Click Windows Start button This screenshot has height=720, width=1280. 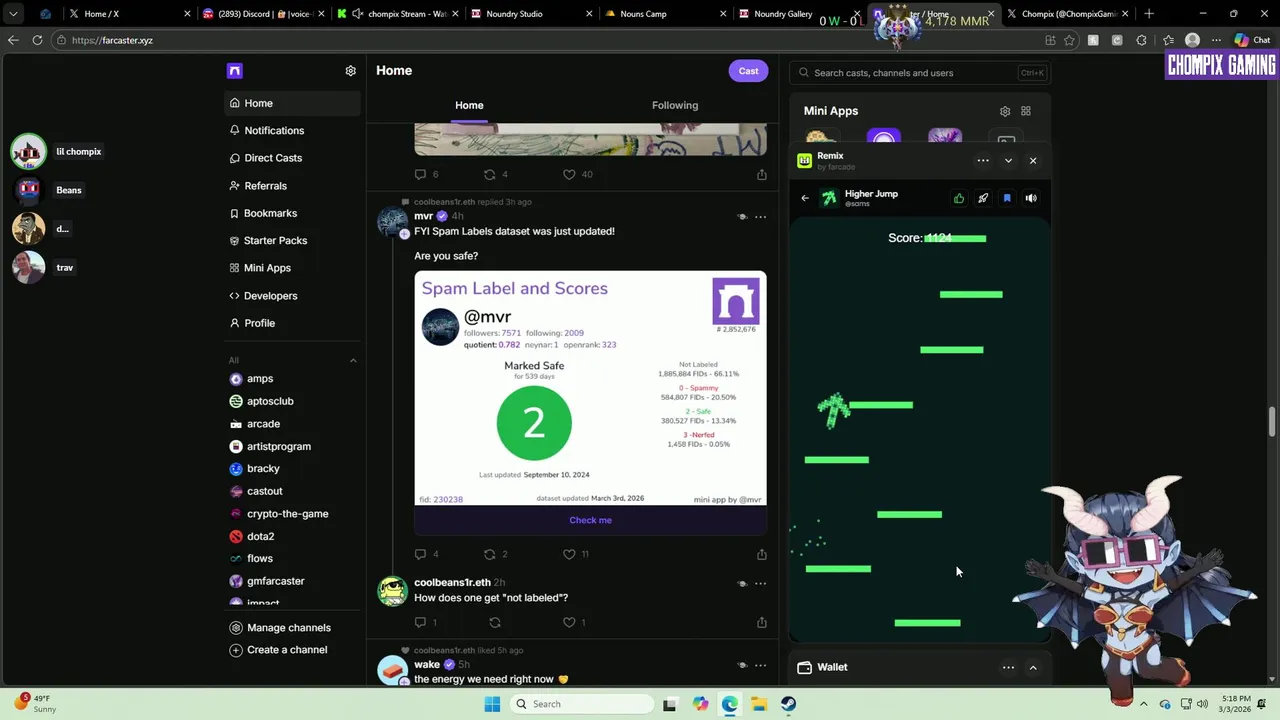[492, 704]
